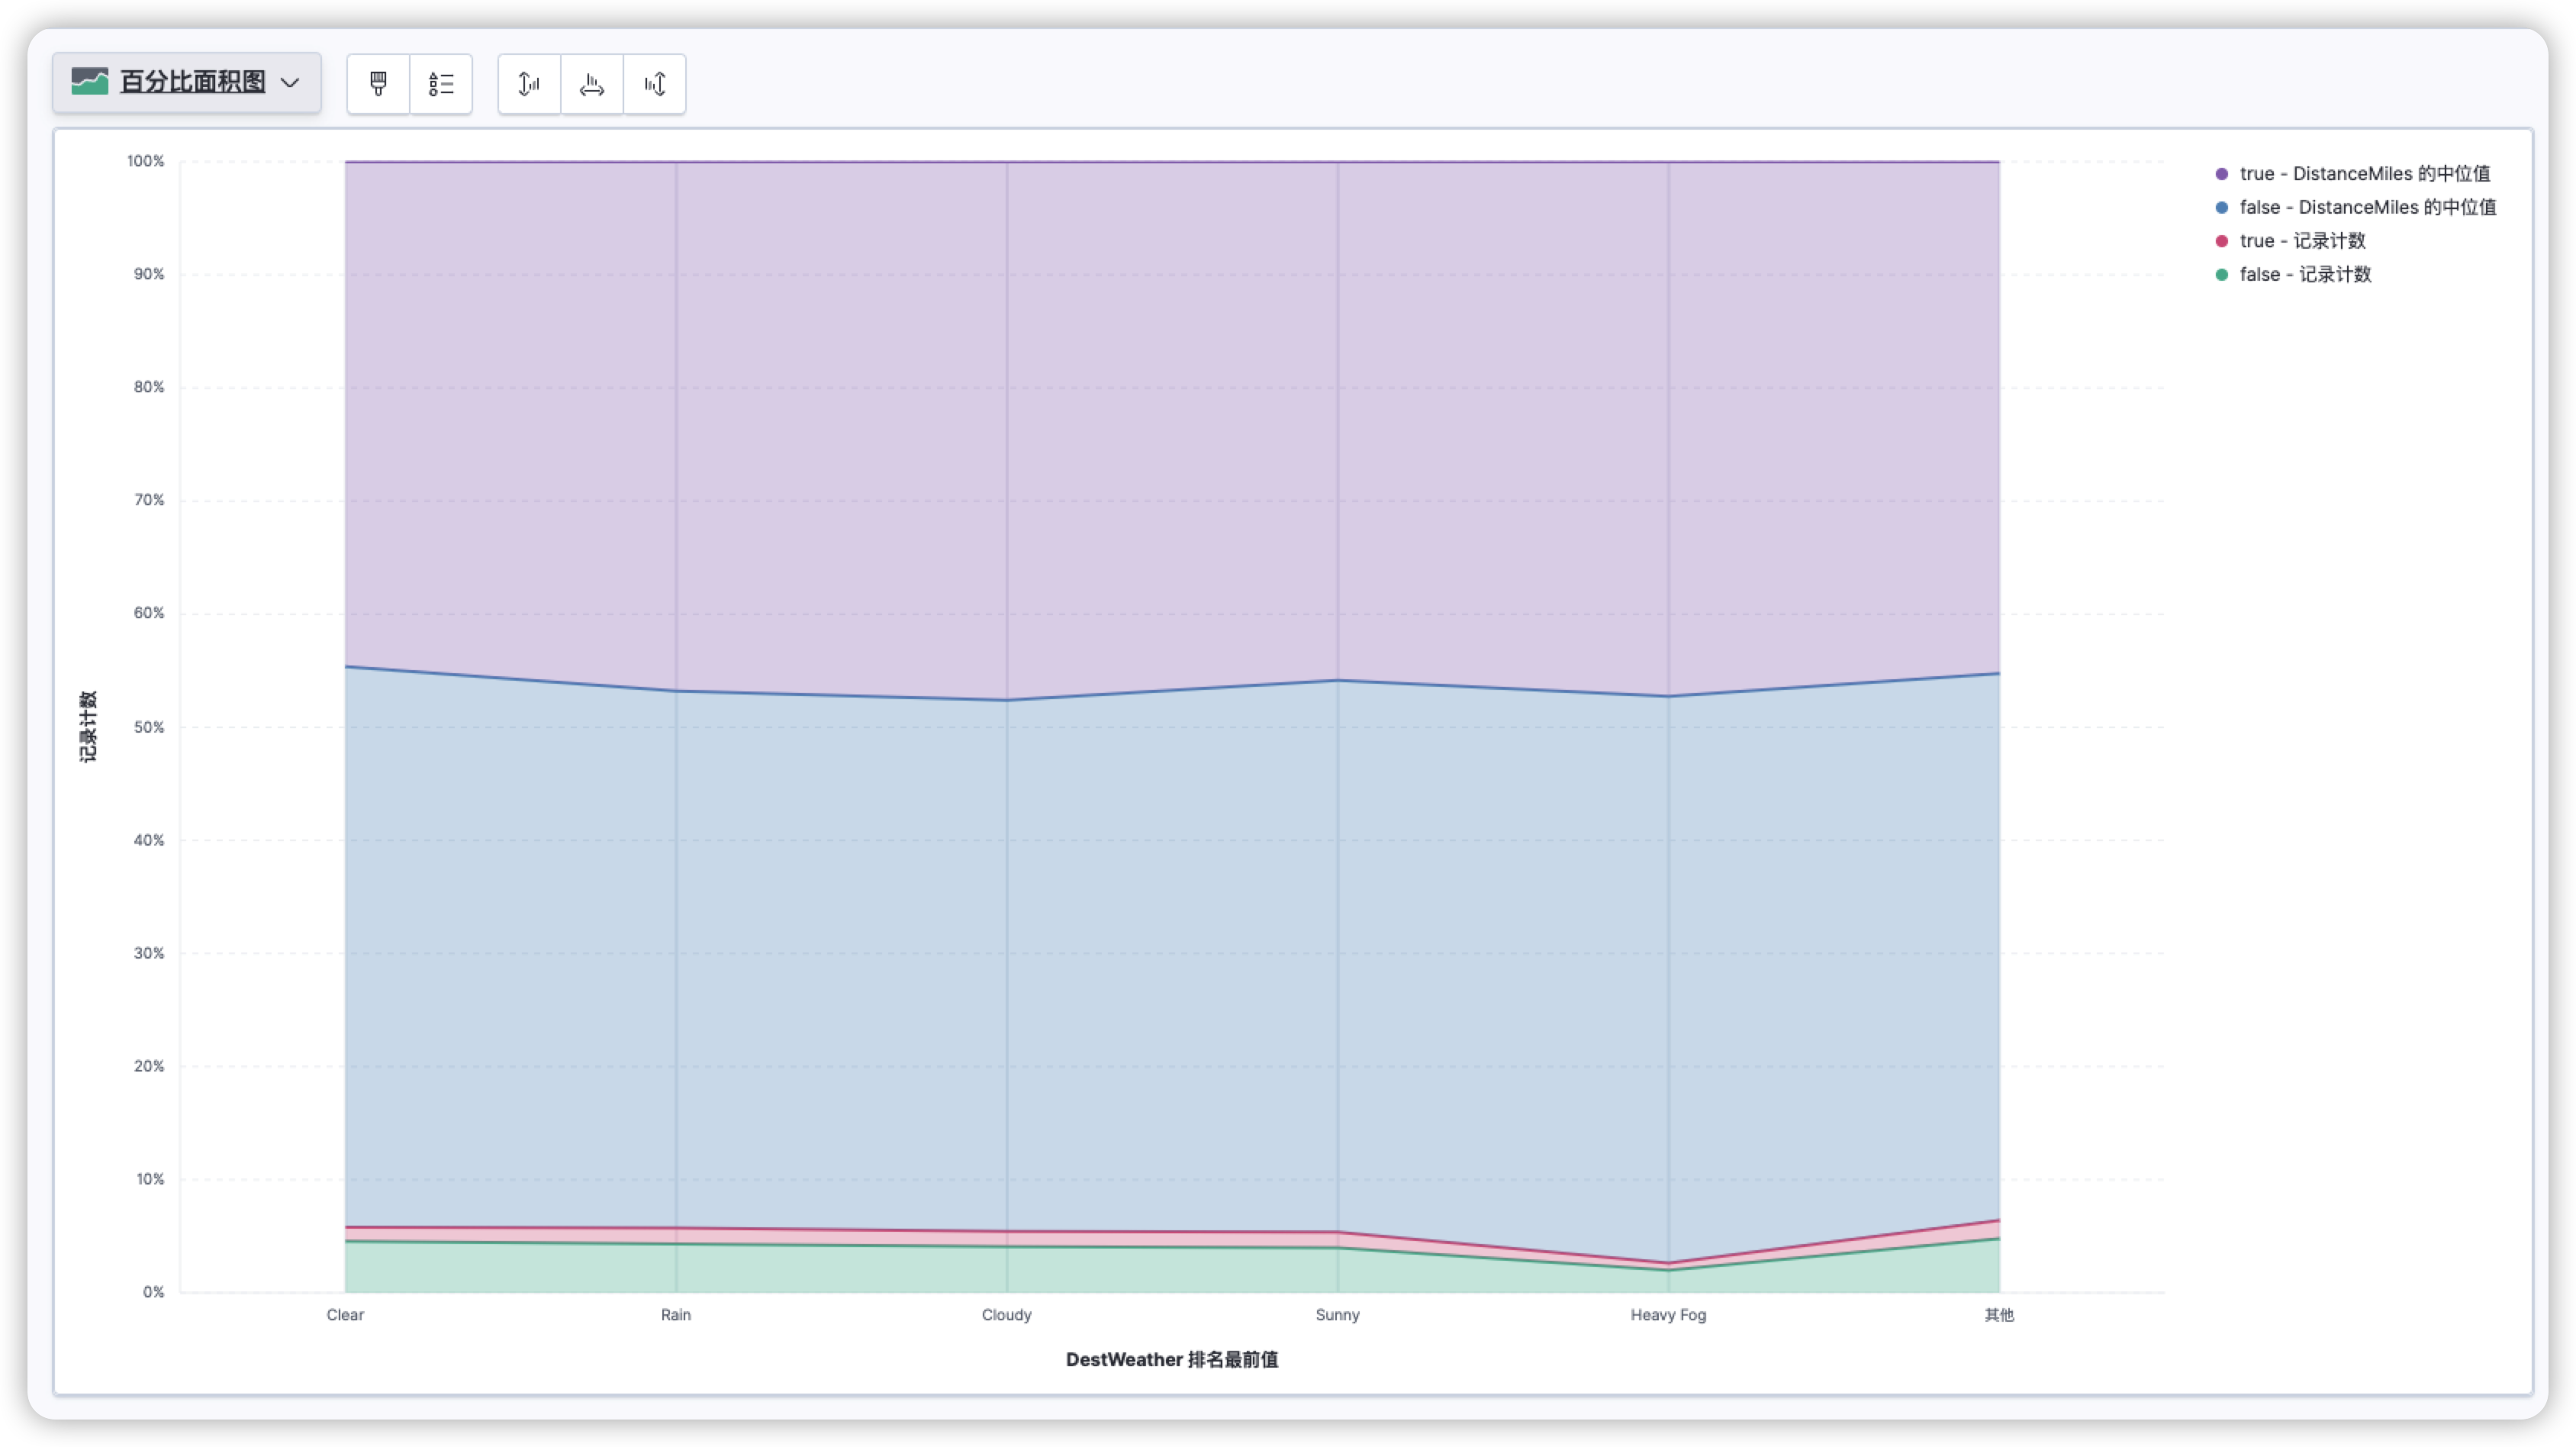Click purple dot for true DistanceMiles series
2576x1447 pixels.
[2221, 174]
